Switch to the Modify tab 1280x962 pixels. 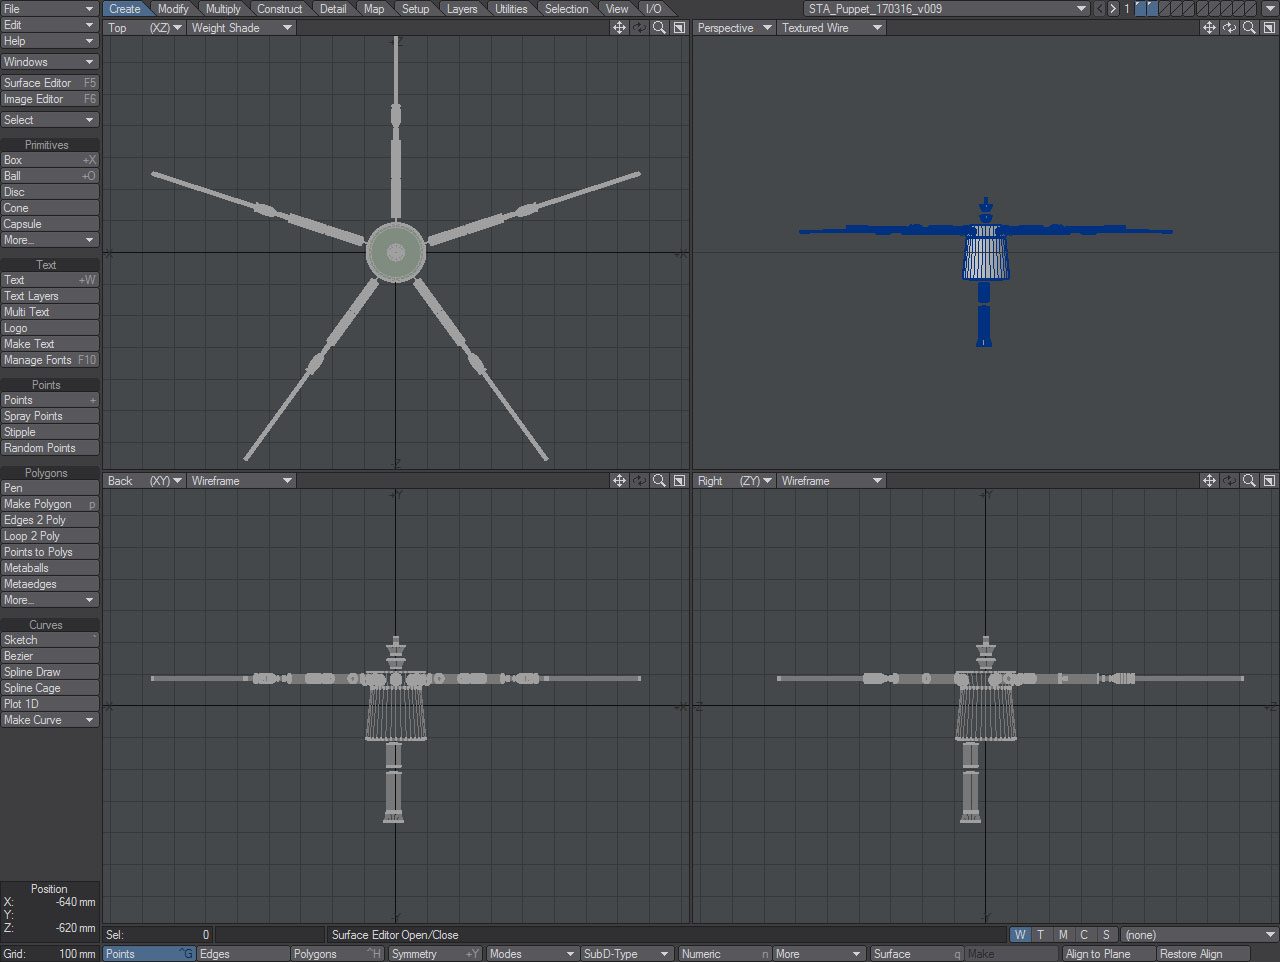point(172,8)
